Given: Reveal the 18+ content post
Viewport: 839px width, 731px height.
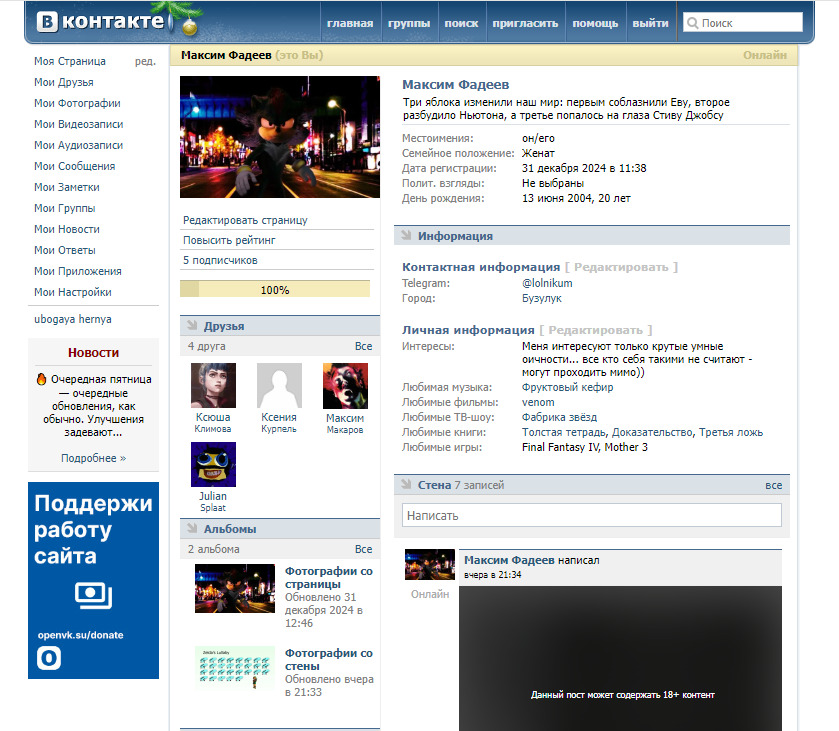Looking at the screenshot, I should click(x=620, y=658).
